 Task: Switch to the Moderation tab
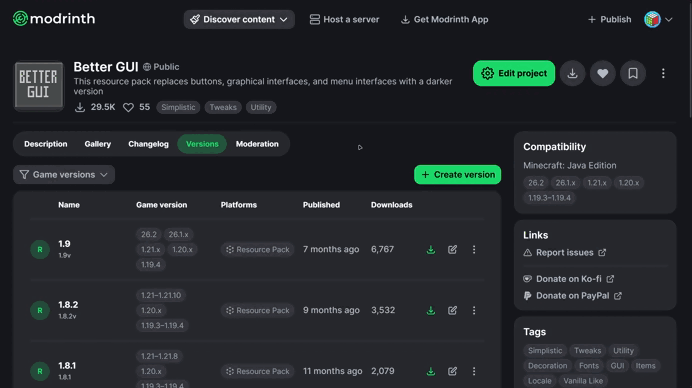pos(257,144)
